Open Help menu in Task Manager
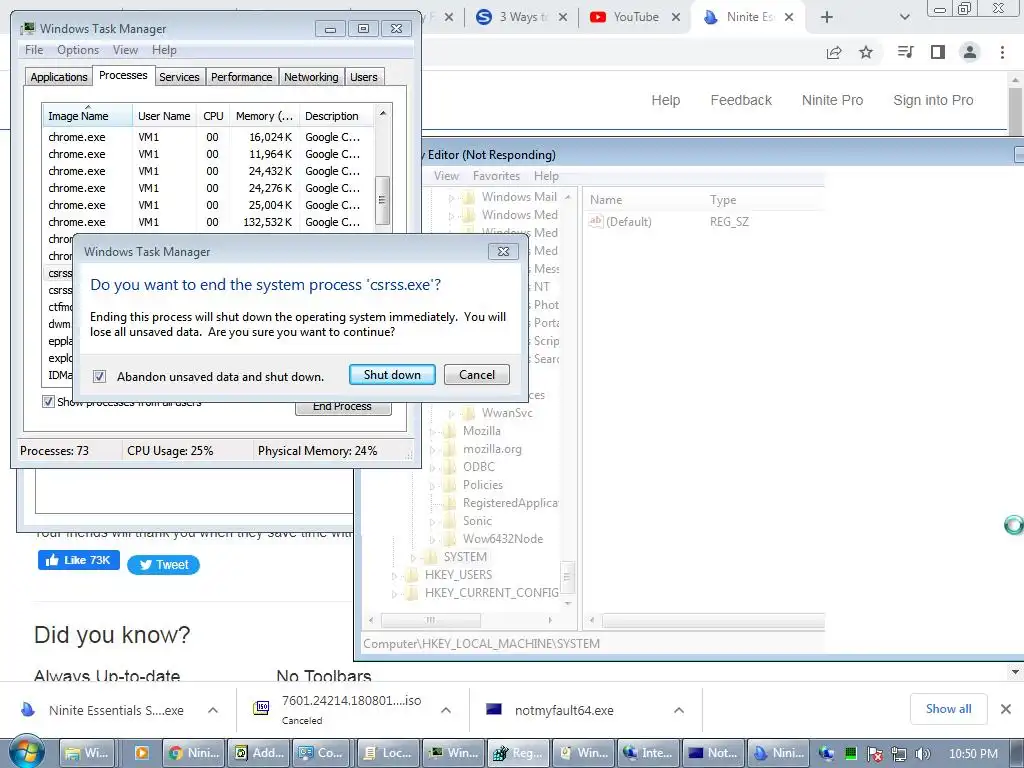Image resolution: width=1024 pixels, height=768 pixels. [x=164, y=50]
